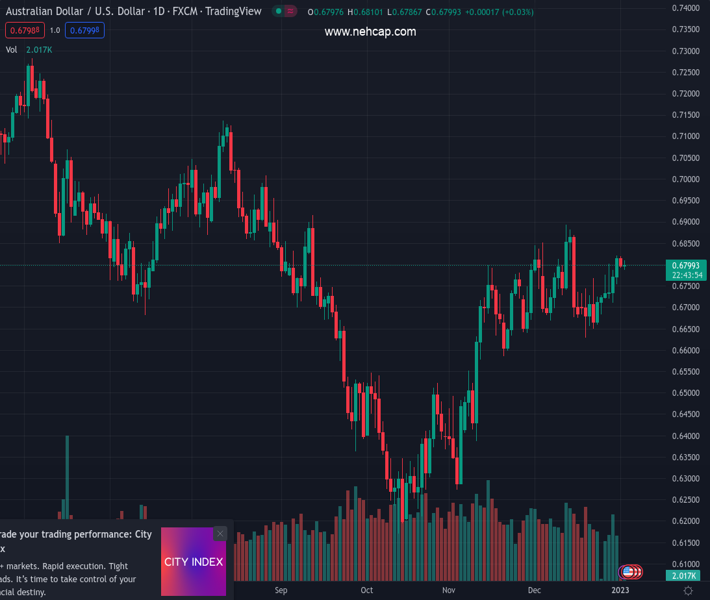
Task: Click the Vol indicator label
Action: point(12,49)
